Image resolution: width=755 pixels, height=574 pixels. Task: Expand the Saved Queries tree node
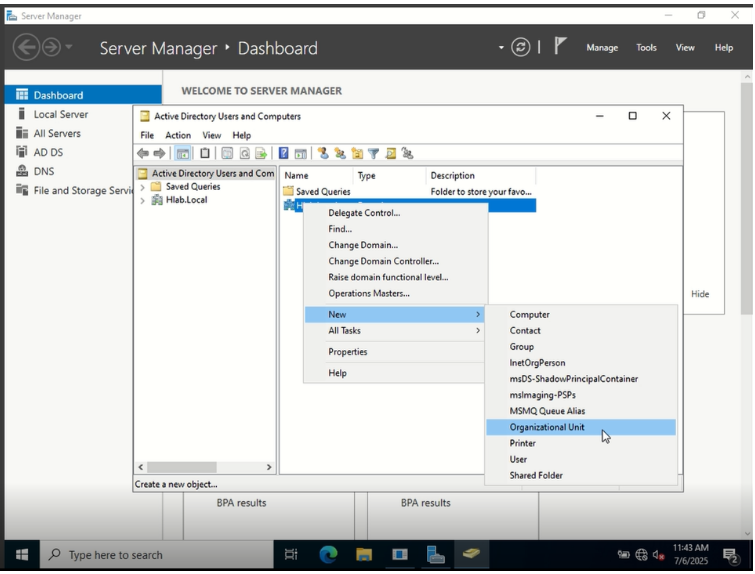pos(143,187)
